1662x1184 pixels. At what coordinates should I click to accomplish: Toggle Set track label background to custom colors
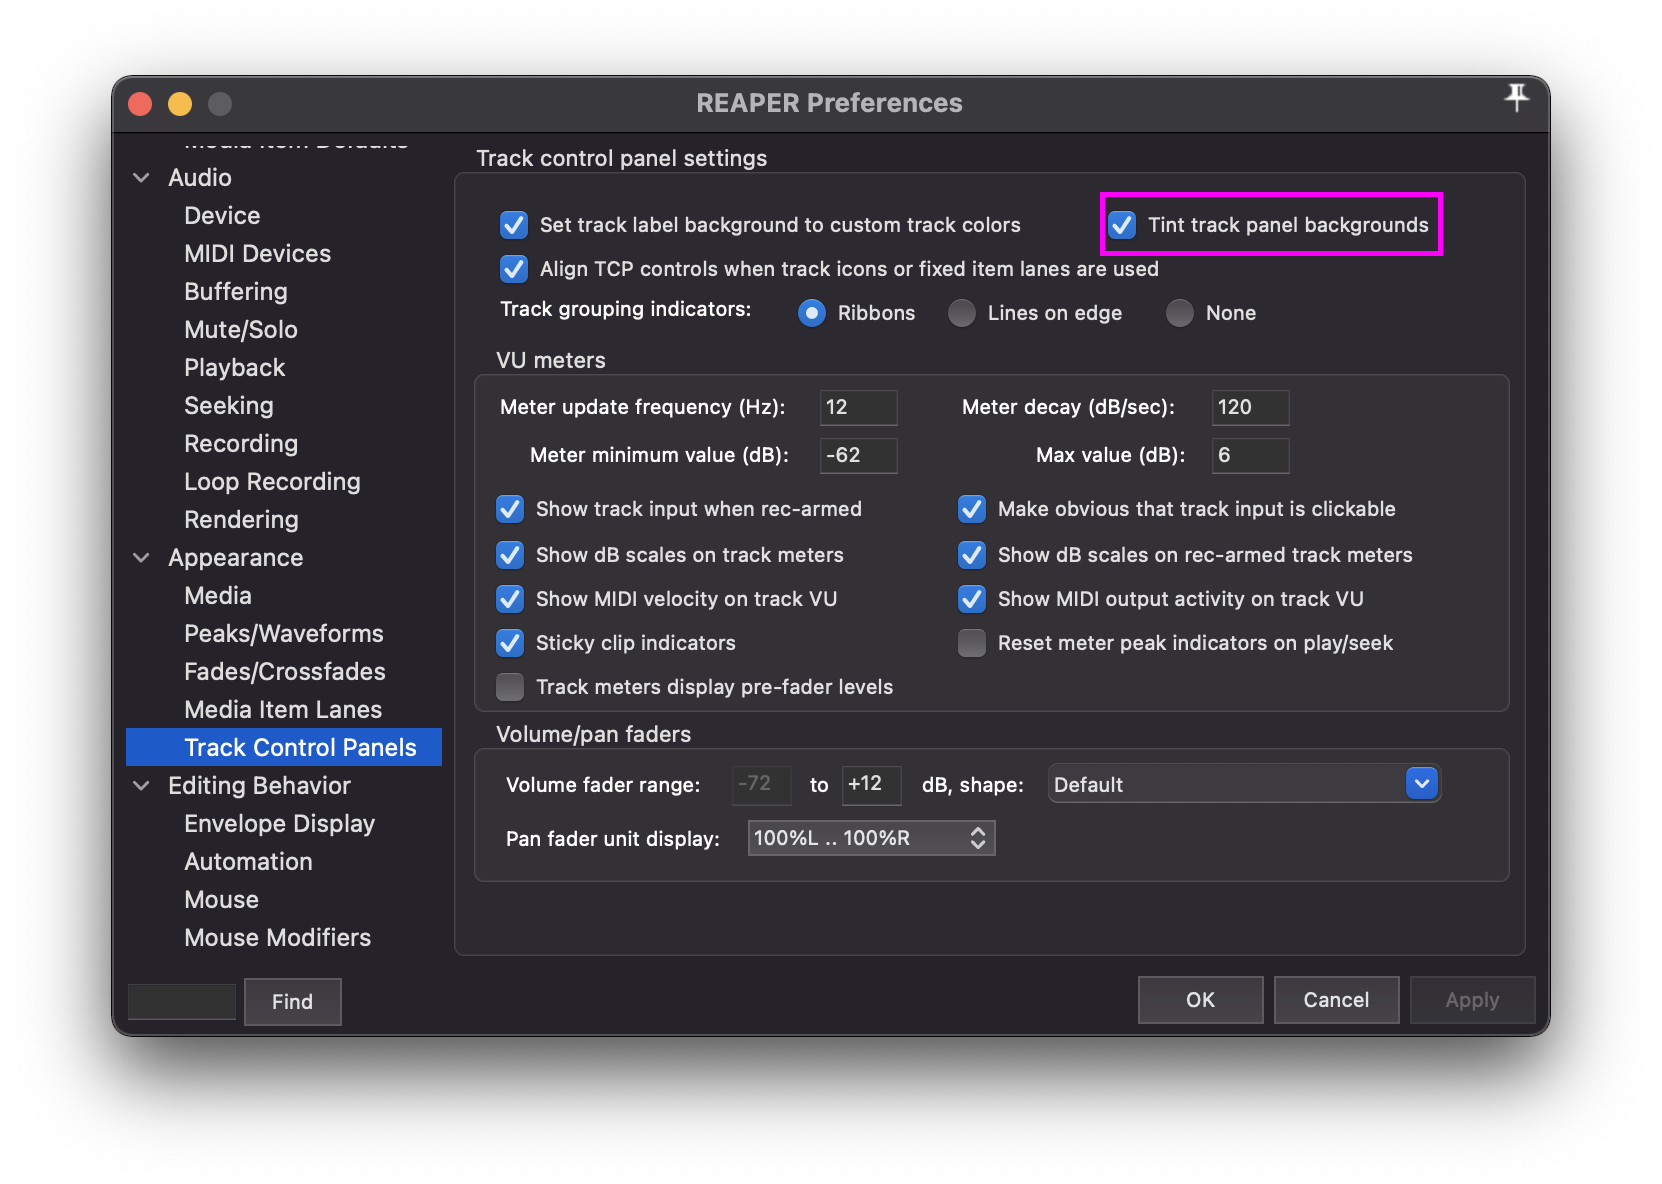click(x=514, y=225)
